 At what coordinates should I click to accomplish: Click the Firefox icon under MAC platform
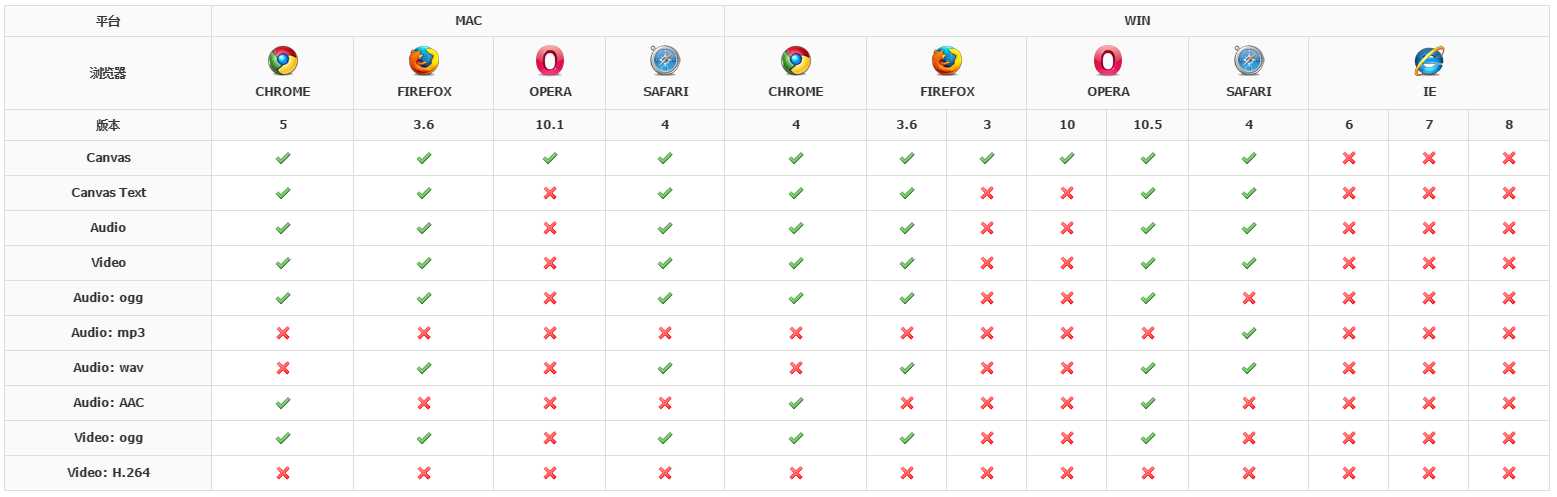pos(424,62)
